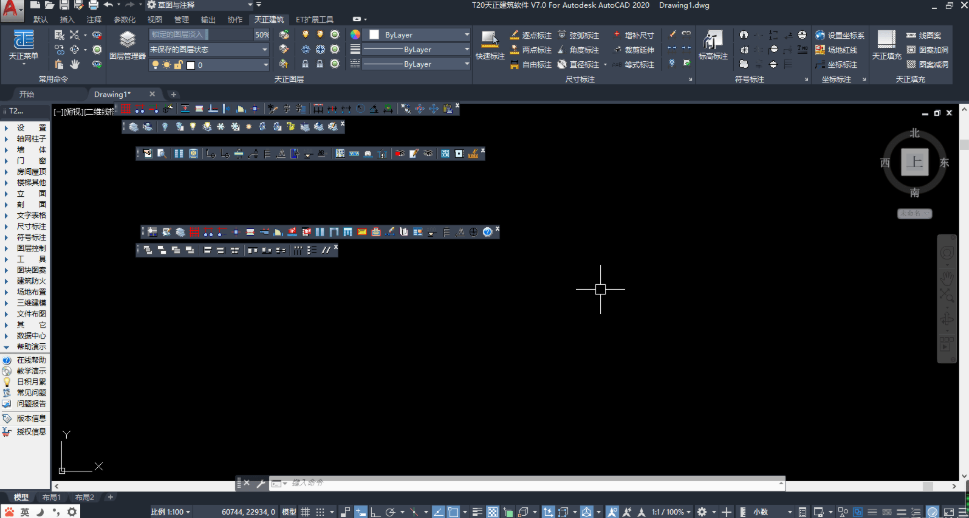Open the lineweight ByLayer dropdown

click(x=417, y=49)
